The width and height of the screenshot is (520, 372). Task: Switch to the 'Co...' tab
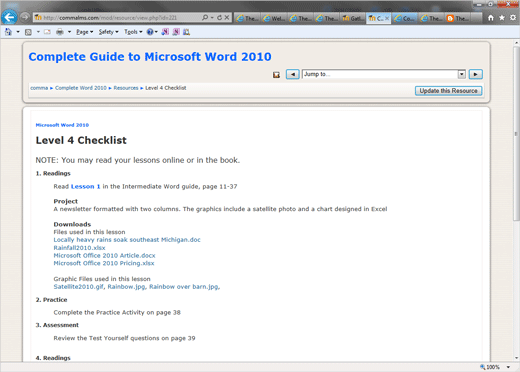pyautogui.click(x=405, y=18)
